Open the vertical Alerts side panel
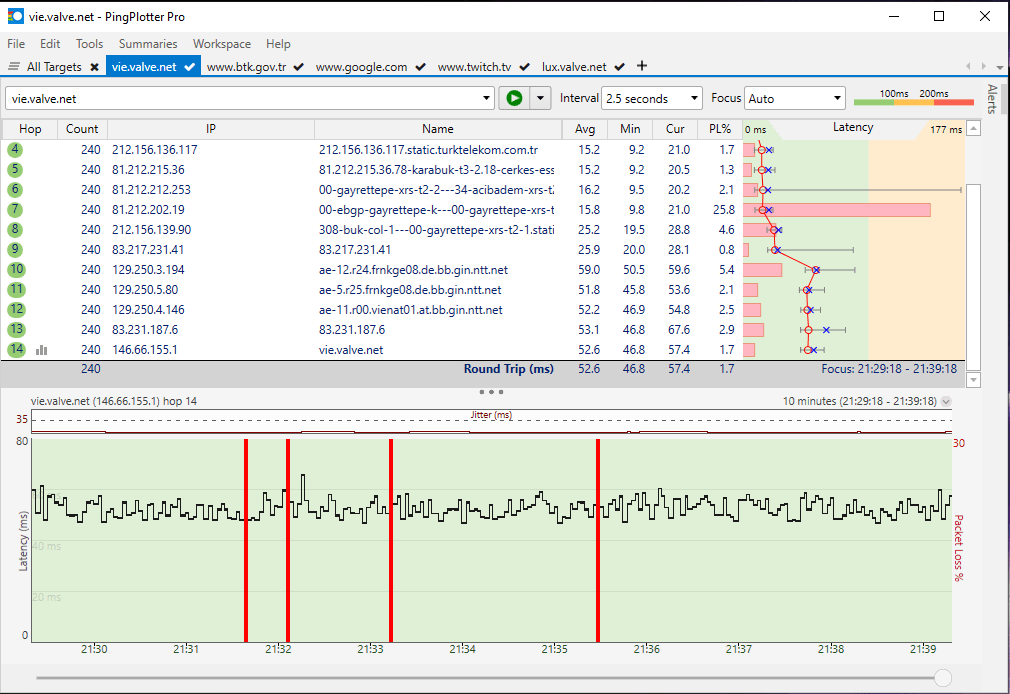The image size is (1010, 694). (992, 100)
